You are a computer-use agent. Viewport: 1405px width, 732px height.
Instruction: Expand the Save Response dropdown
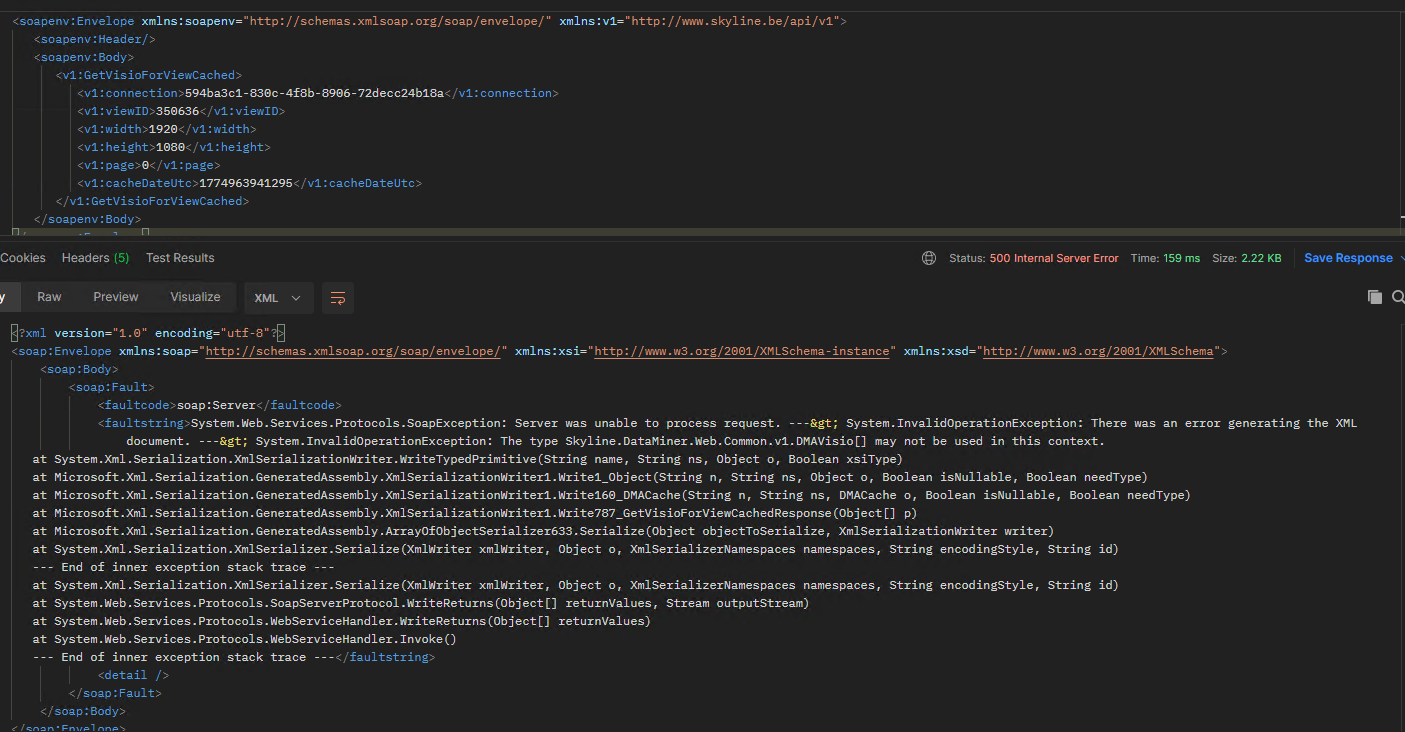(1399, 258)
